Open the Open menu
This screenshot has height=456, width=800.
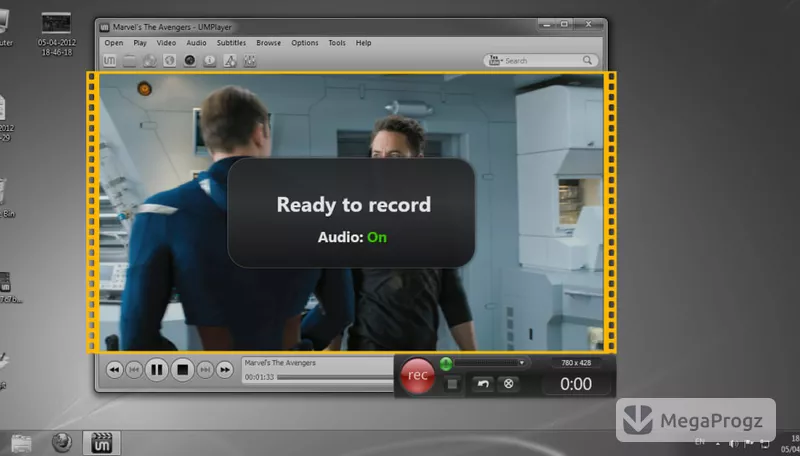click(x=114, y=43)
